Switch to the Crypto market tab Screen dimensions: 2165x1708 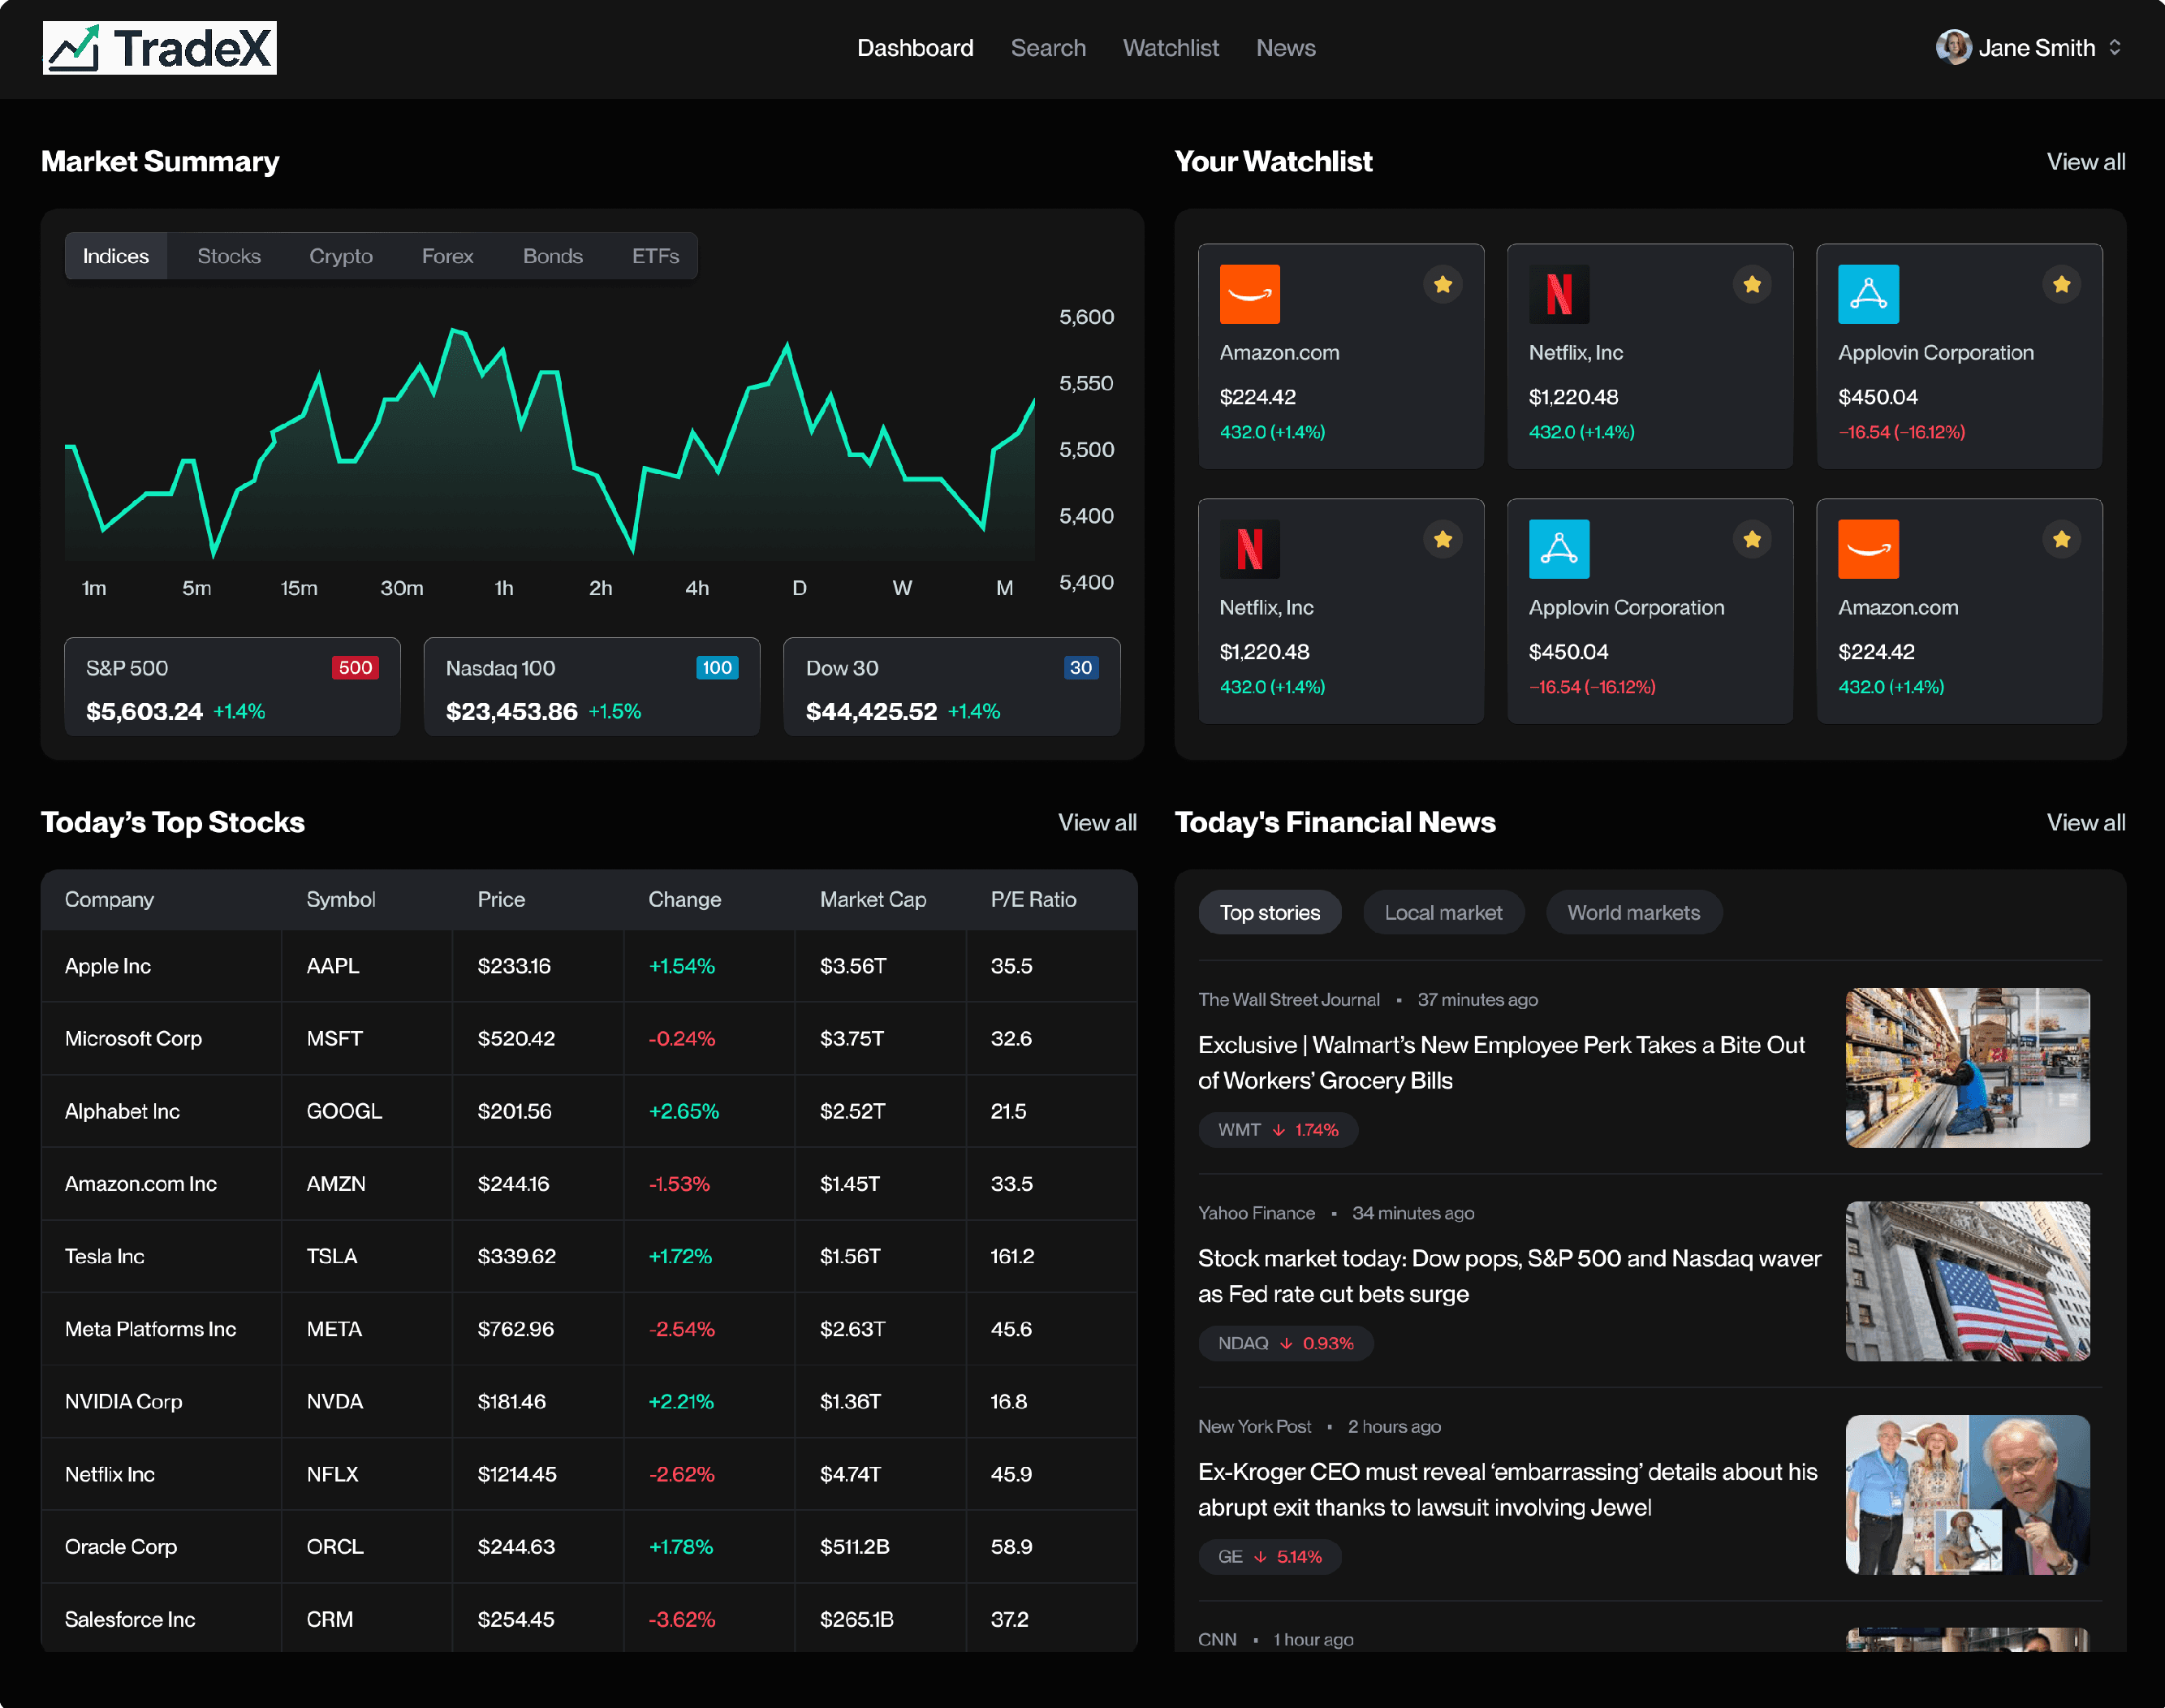(341, 256)
